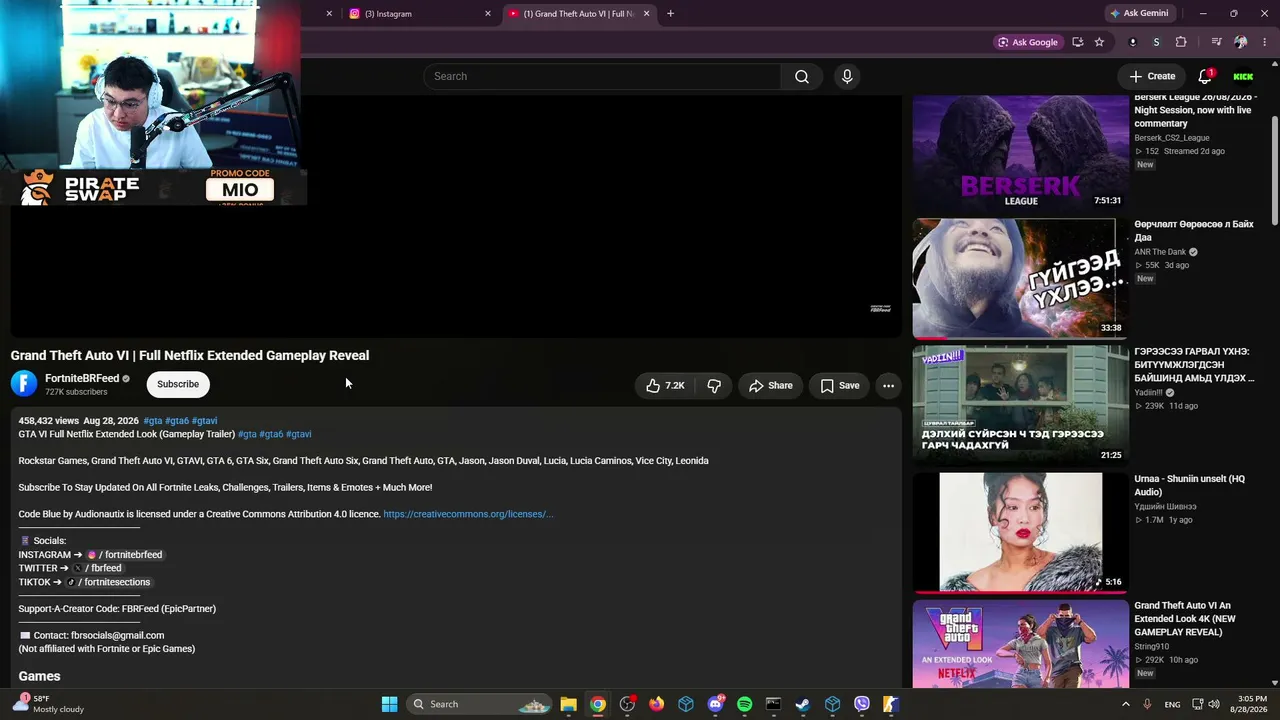The height and width of the screenshot is (720, 1280).
Task: Open Chrome three-dot menu
Action: (1265, 42)
